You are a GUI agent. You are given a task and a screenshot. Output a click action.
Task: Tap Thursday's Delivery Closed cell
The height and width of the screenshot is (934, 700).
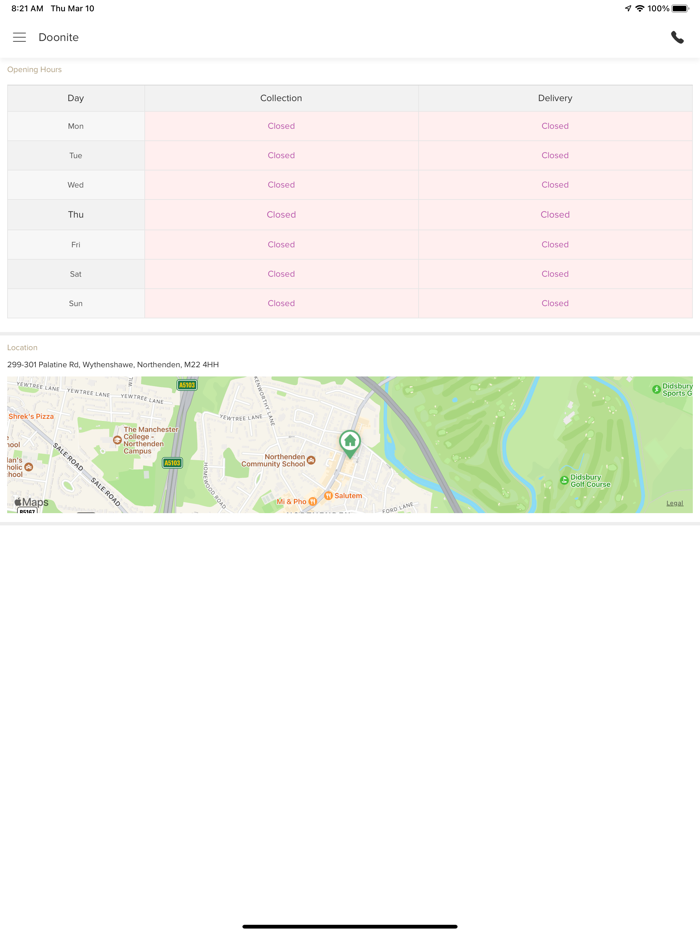555,214
